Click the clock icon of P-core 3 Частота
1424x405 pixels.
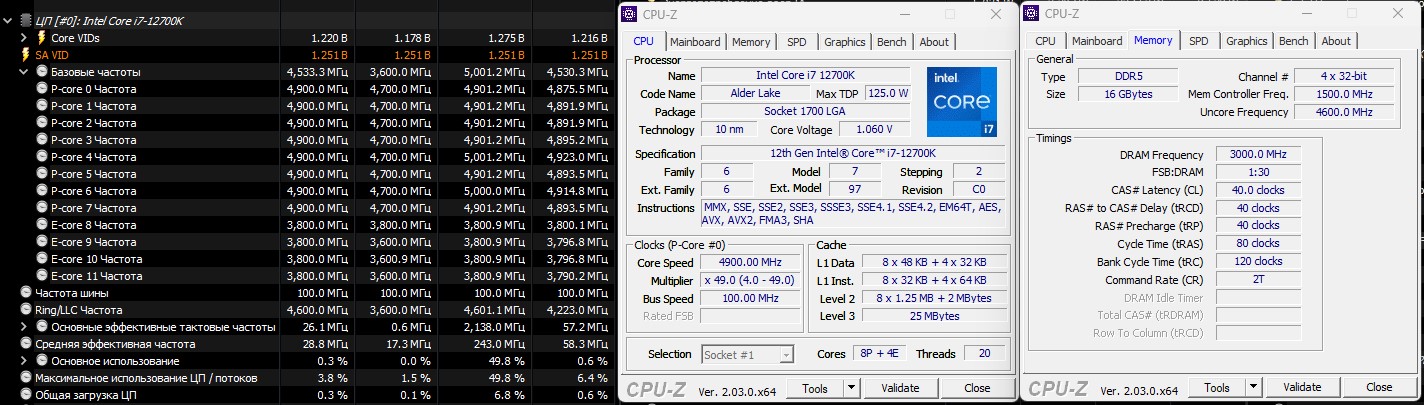pyautogui.click(x=41, y=140)
